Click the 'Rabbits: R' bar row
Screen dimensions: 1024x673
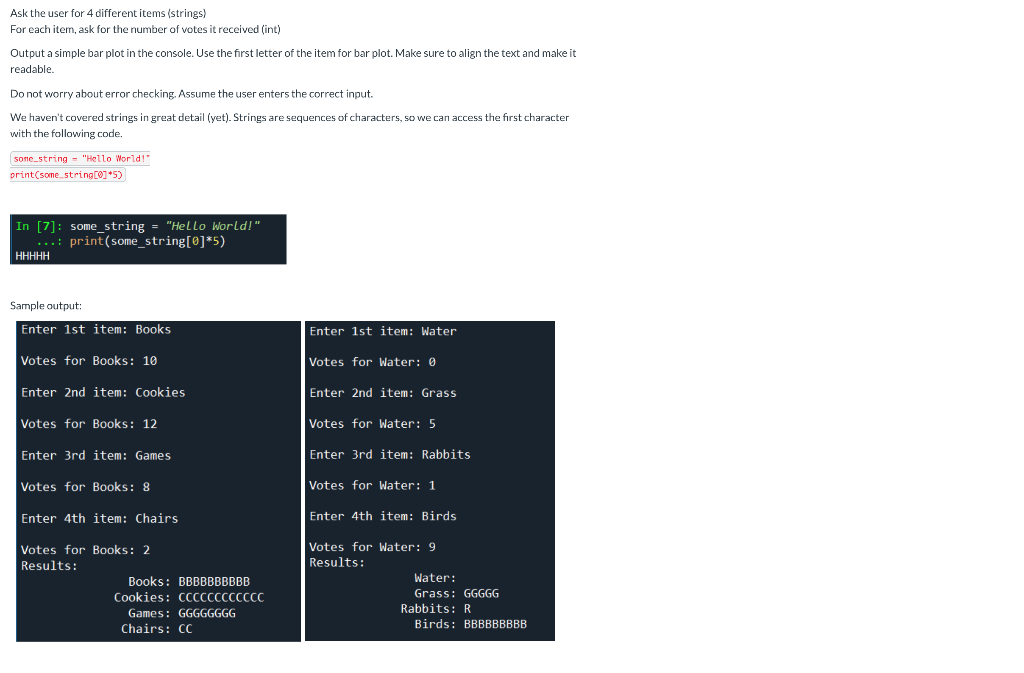(x=436, y=608)
